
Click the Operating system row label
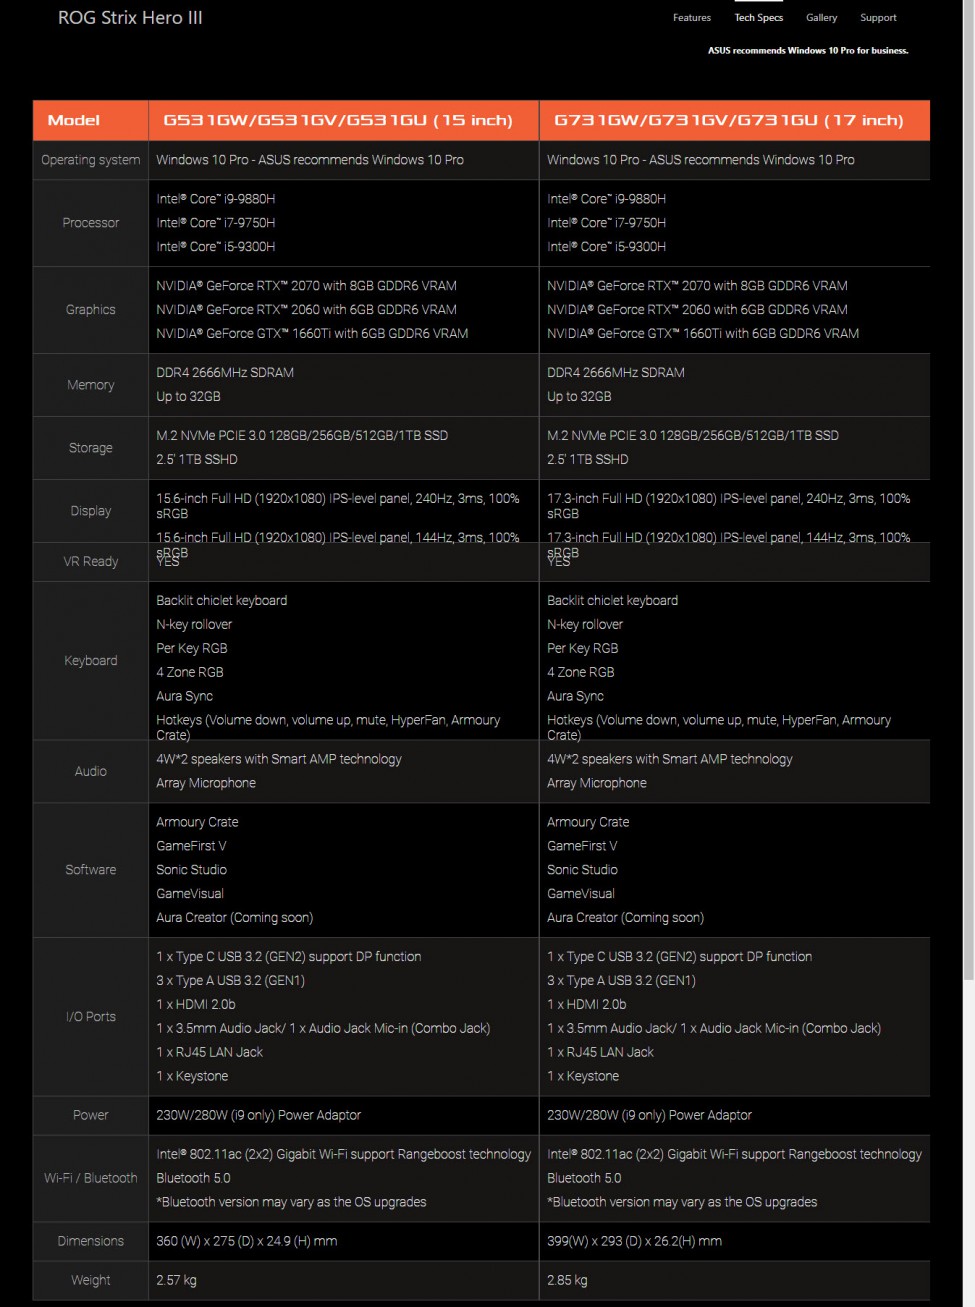90,160
